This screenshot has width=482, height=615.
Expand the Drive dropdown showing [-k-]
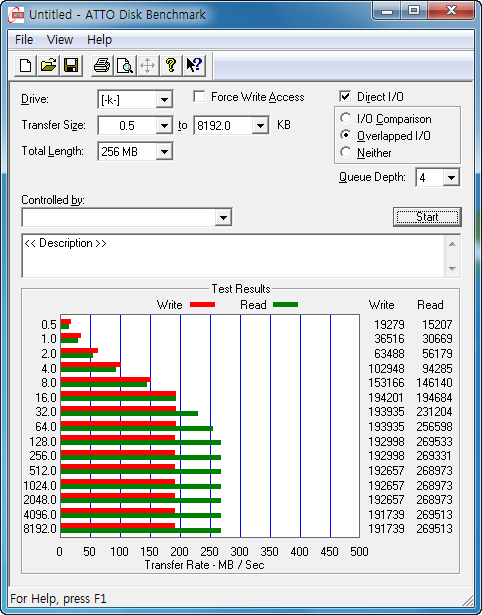click(164, 100)
